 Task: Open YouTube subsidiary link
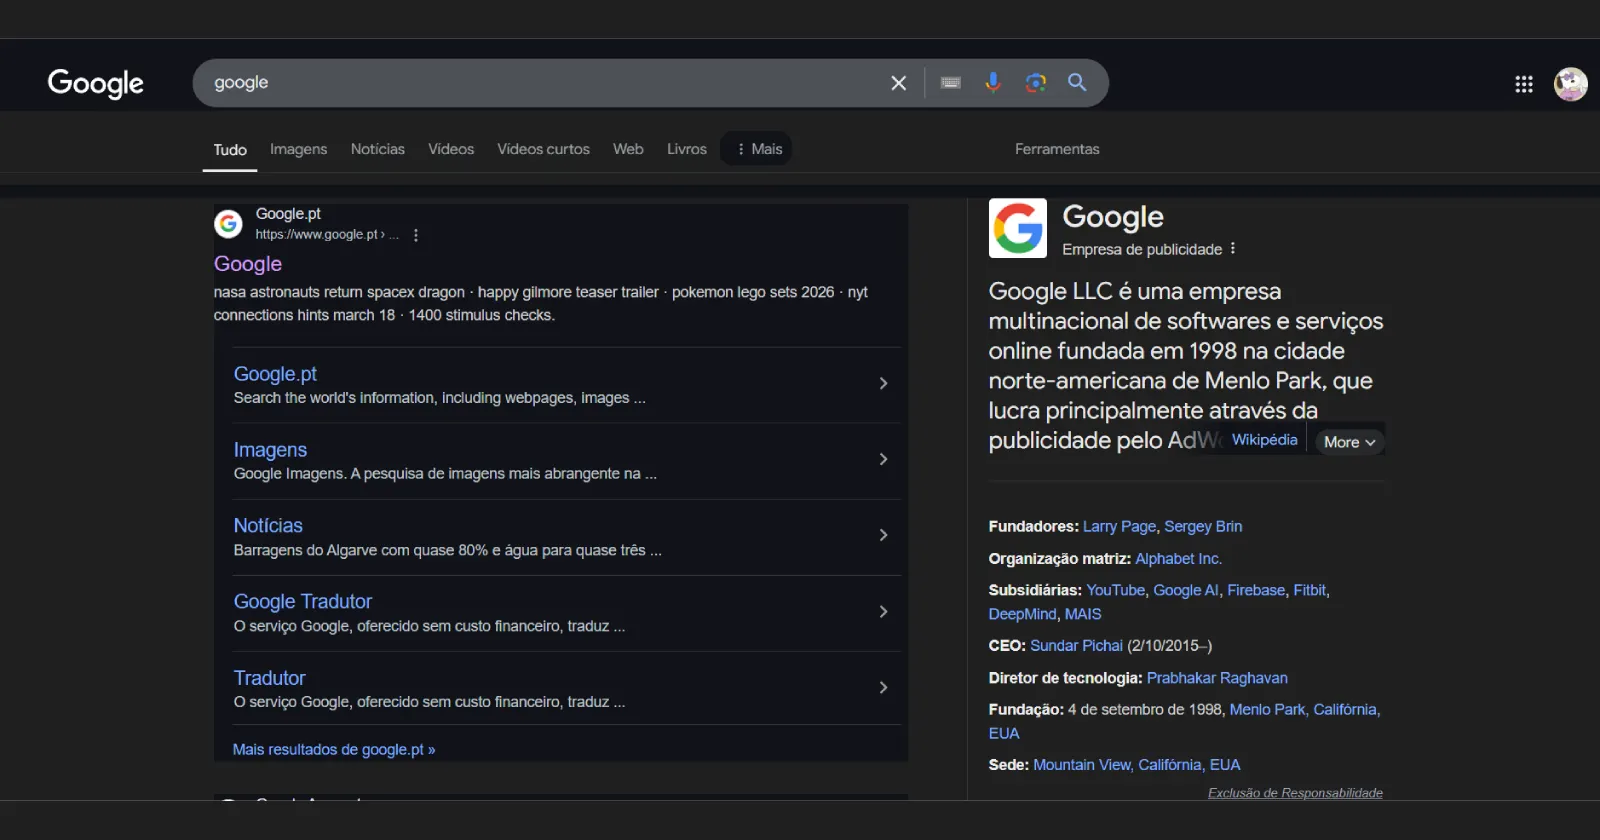[x=1115, y=590]
